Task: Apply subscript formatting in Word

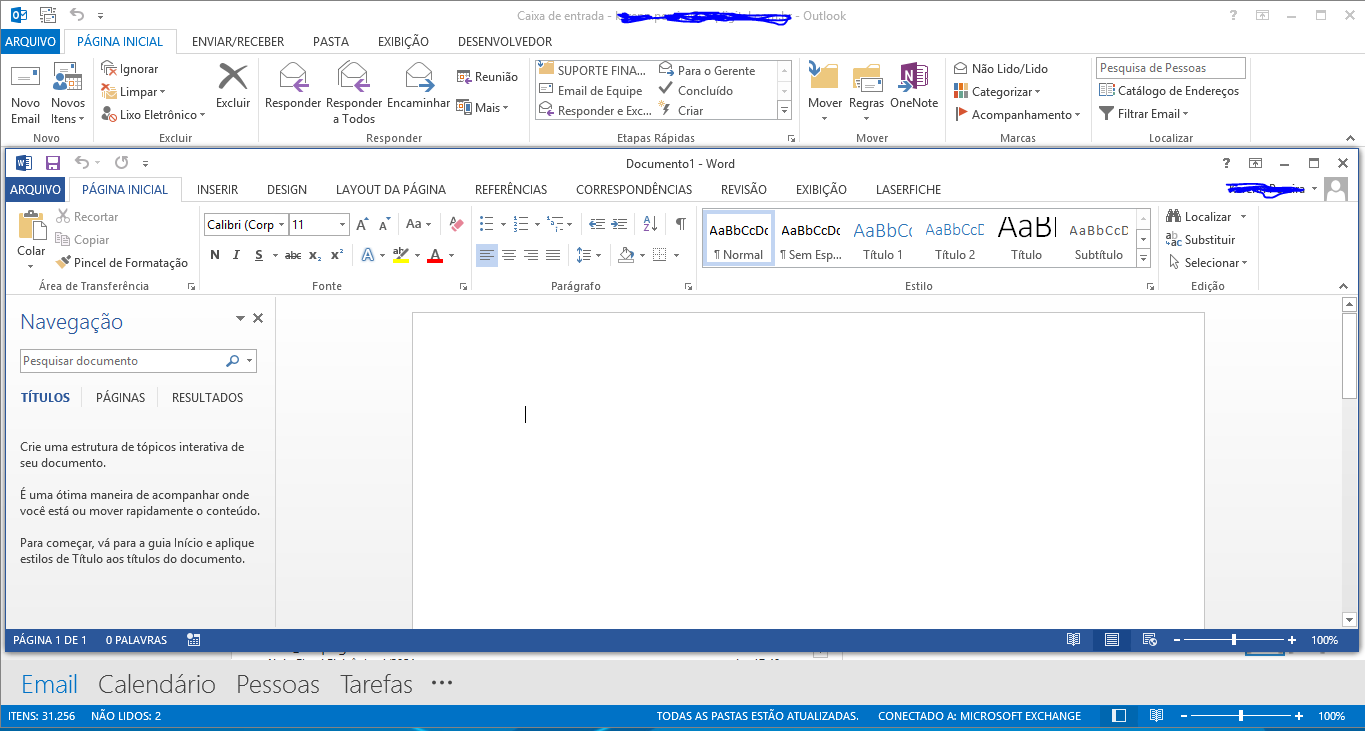Action: (315, 255)
